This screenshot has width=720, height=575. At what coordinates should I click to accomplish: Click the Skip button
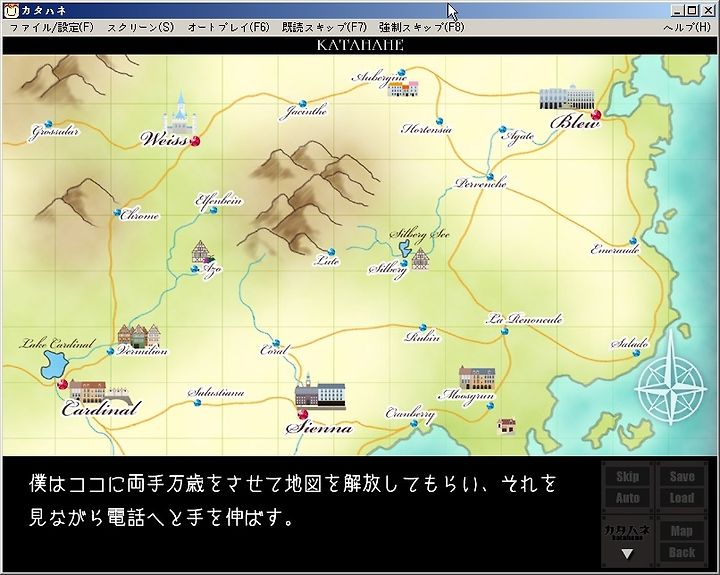[627, 476]
